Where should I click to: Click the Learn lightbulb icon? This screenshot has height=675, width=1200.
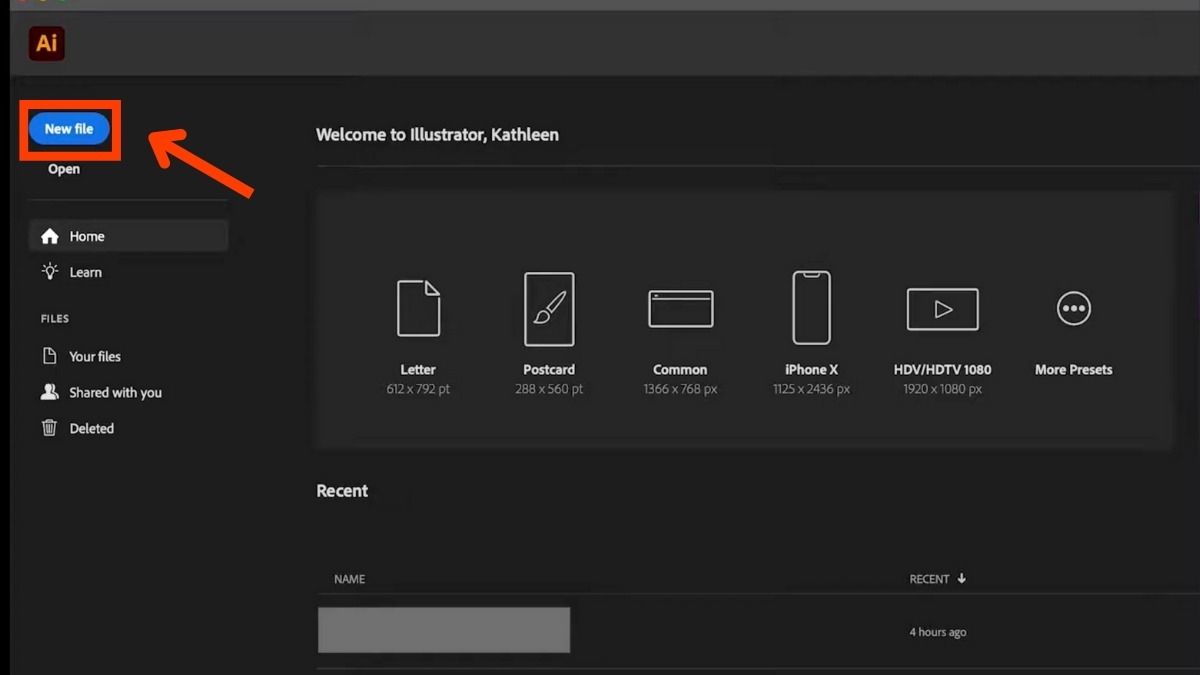[49, 271]
